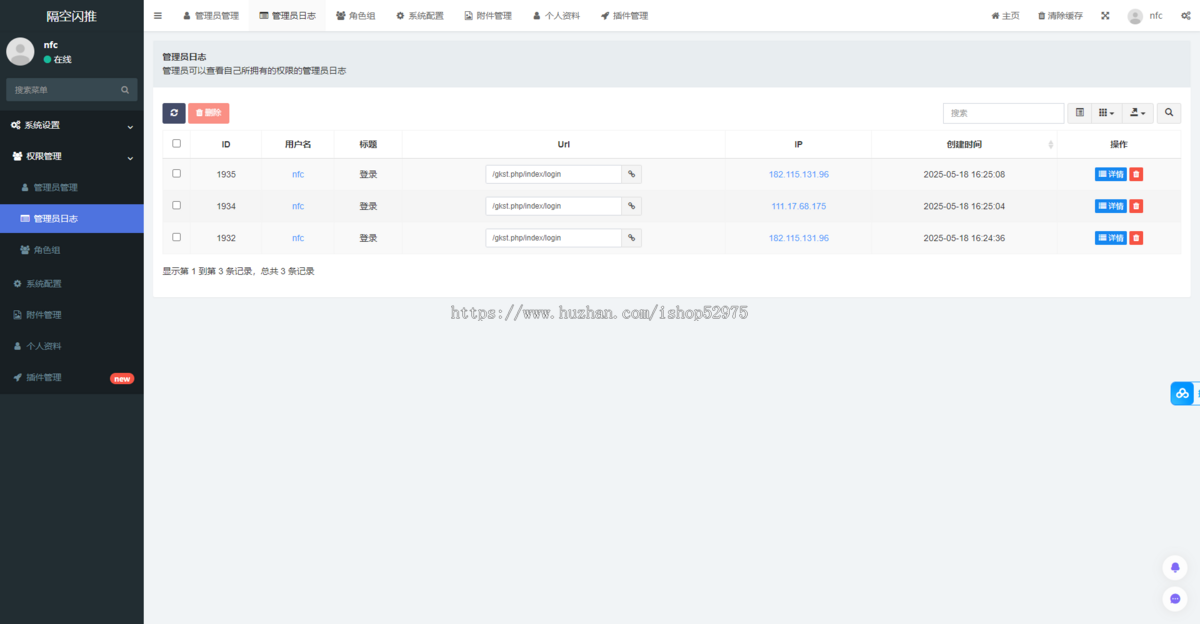Image resolution: width=1200 pixels, height=624 pixels.
Task: Open the URL link icon for row 1935
Action: 631,174
